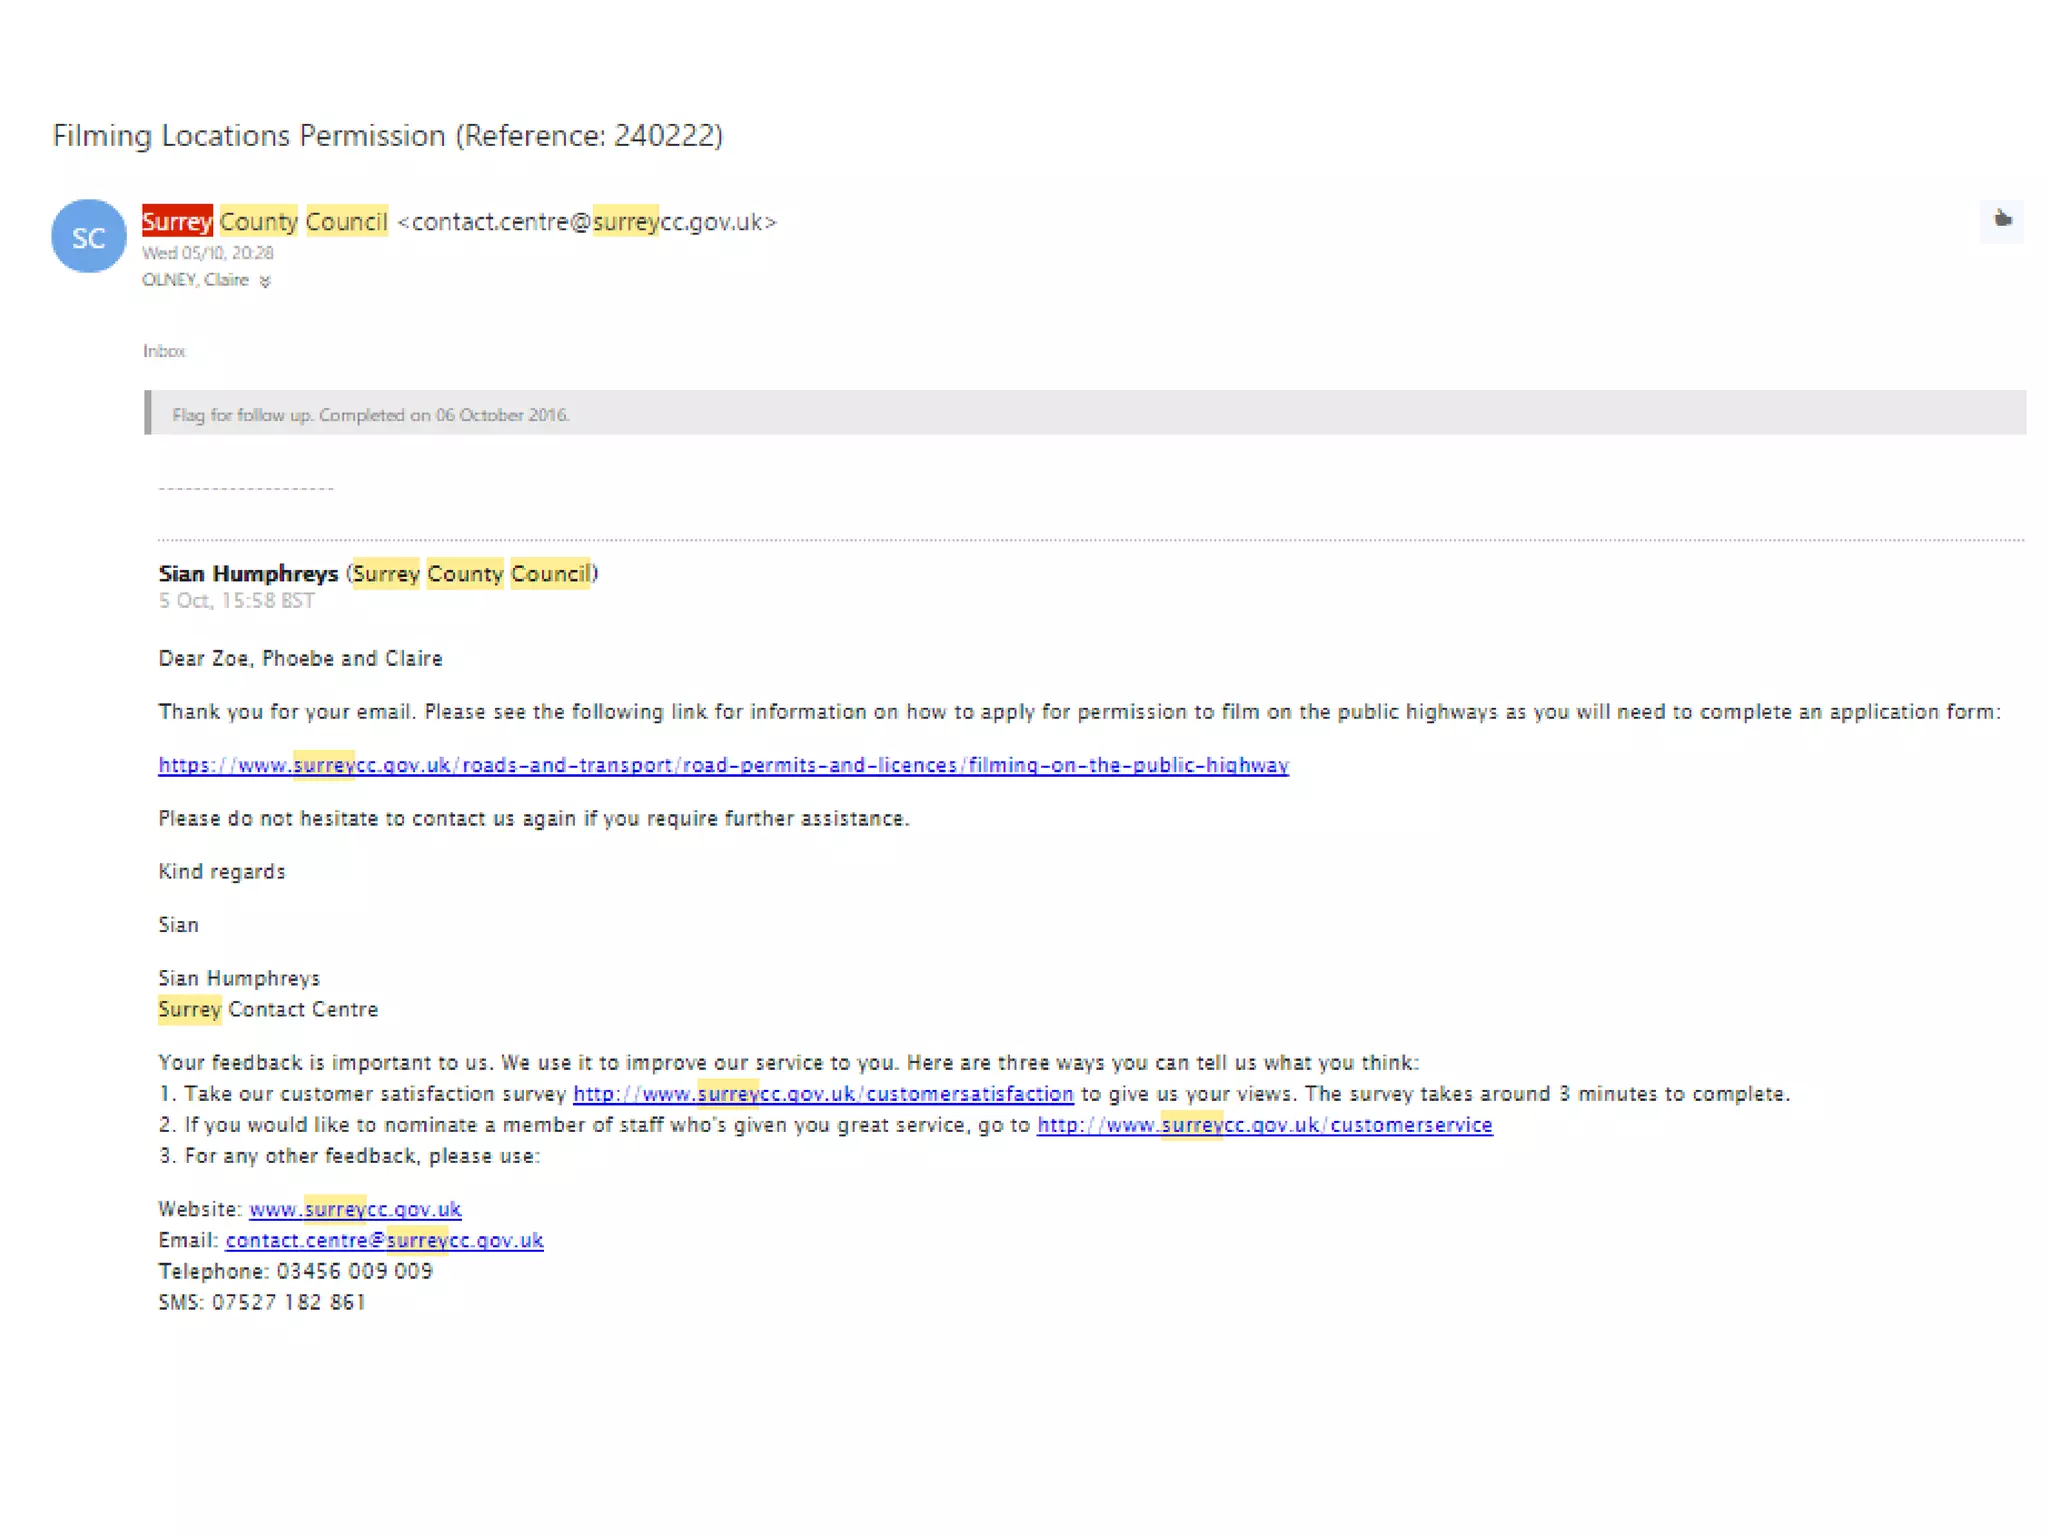Open the customerservice nomination link

(x=1264, y=1125)
